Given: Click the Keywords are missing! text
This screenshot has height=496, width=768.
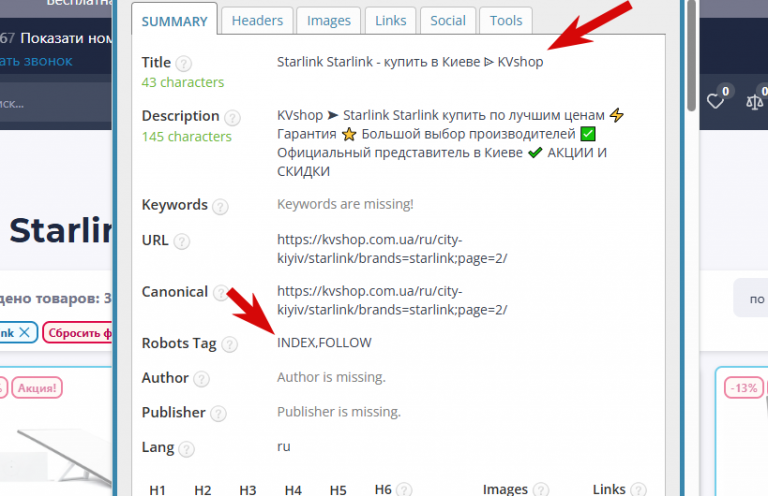Looking at the screenshot, I should (x=345, y=204).
